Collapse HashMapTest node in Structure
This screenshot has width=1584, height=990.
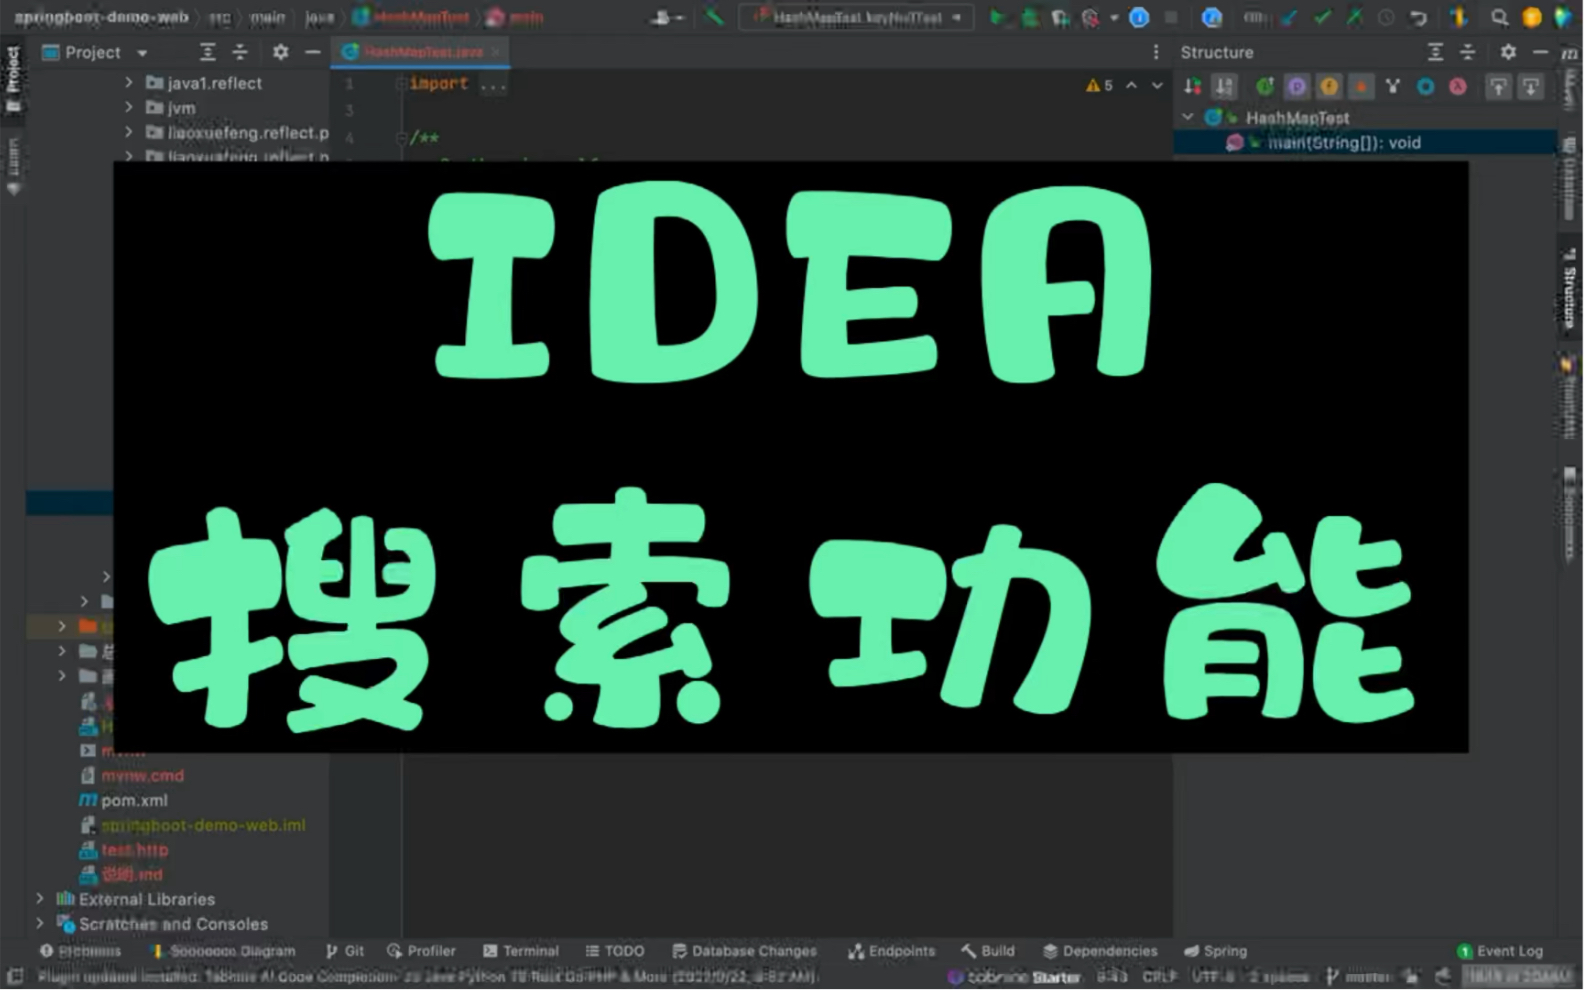tap(1188, 117)
